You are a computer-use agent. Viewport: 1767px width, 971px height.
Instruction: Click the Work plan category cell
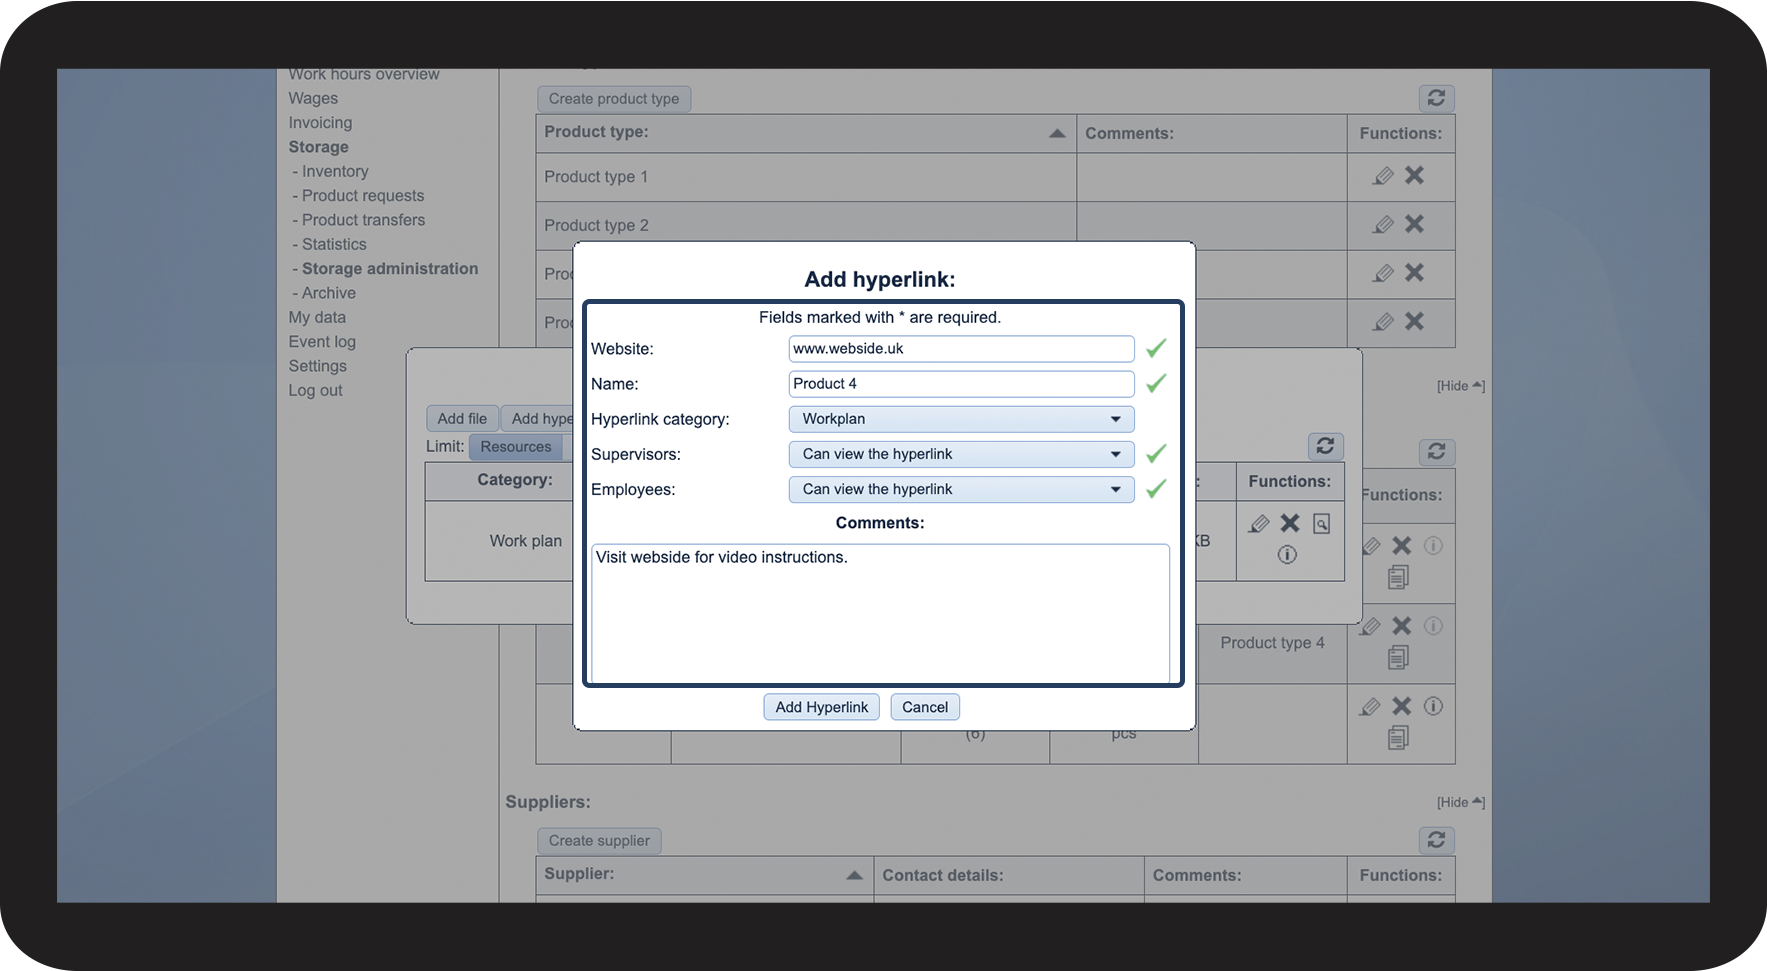(x=525, y=541)
